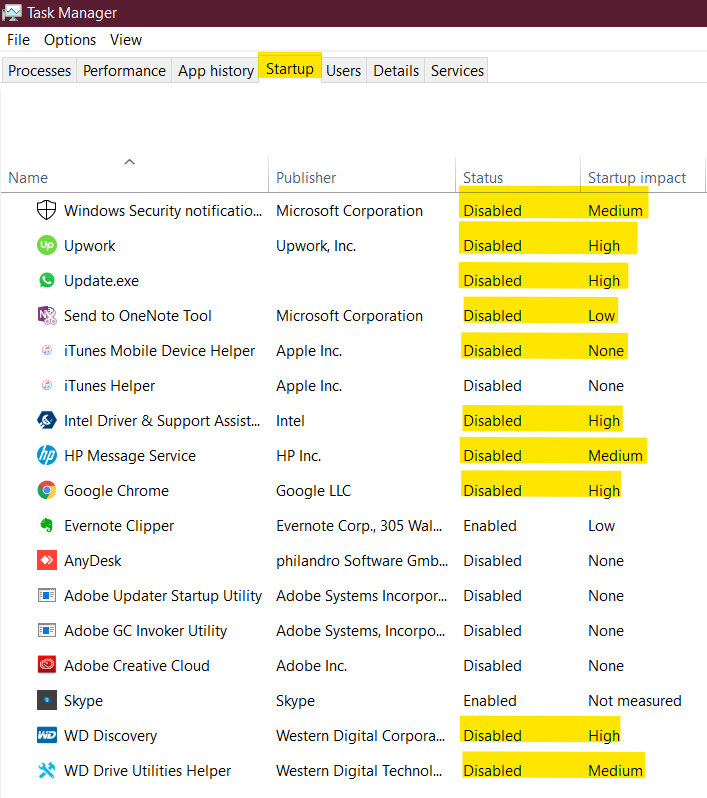Click 'Adobe Creative Cloud' name text
Viewport: 707px width, 798px height.
(136, 666)
